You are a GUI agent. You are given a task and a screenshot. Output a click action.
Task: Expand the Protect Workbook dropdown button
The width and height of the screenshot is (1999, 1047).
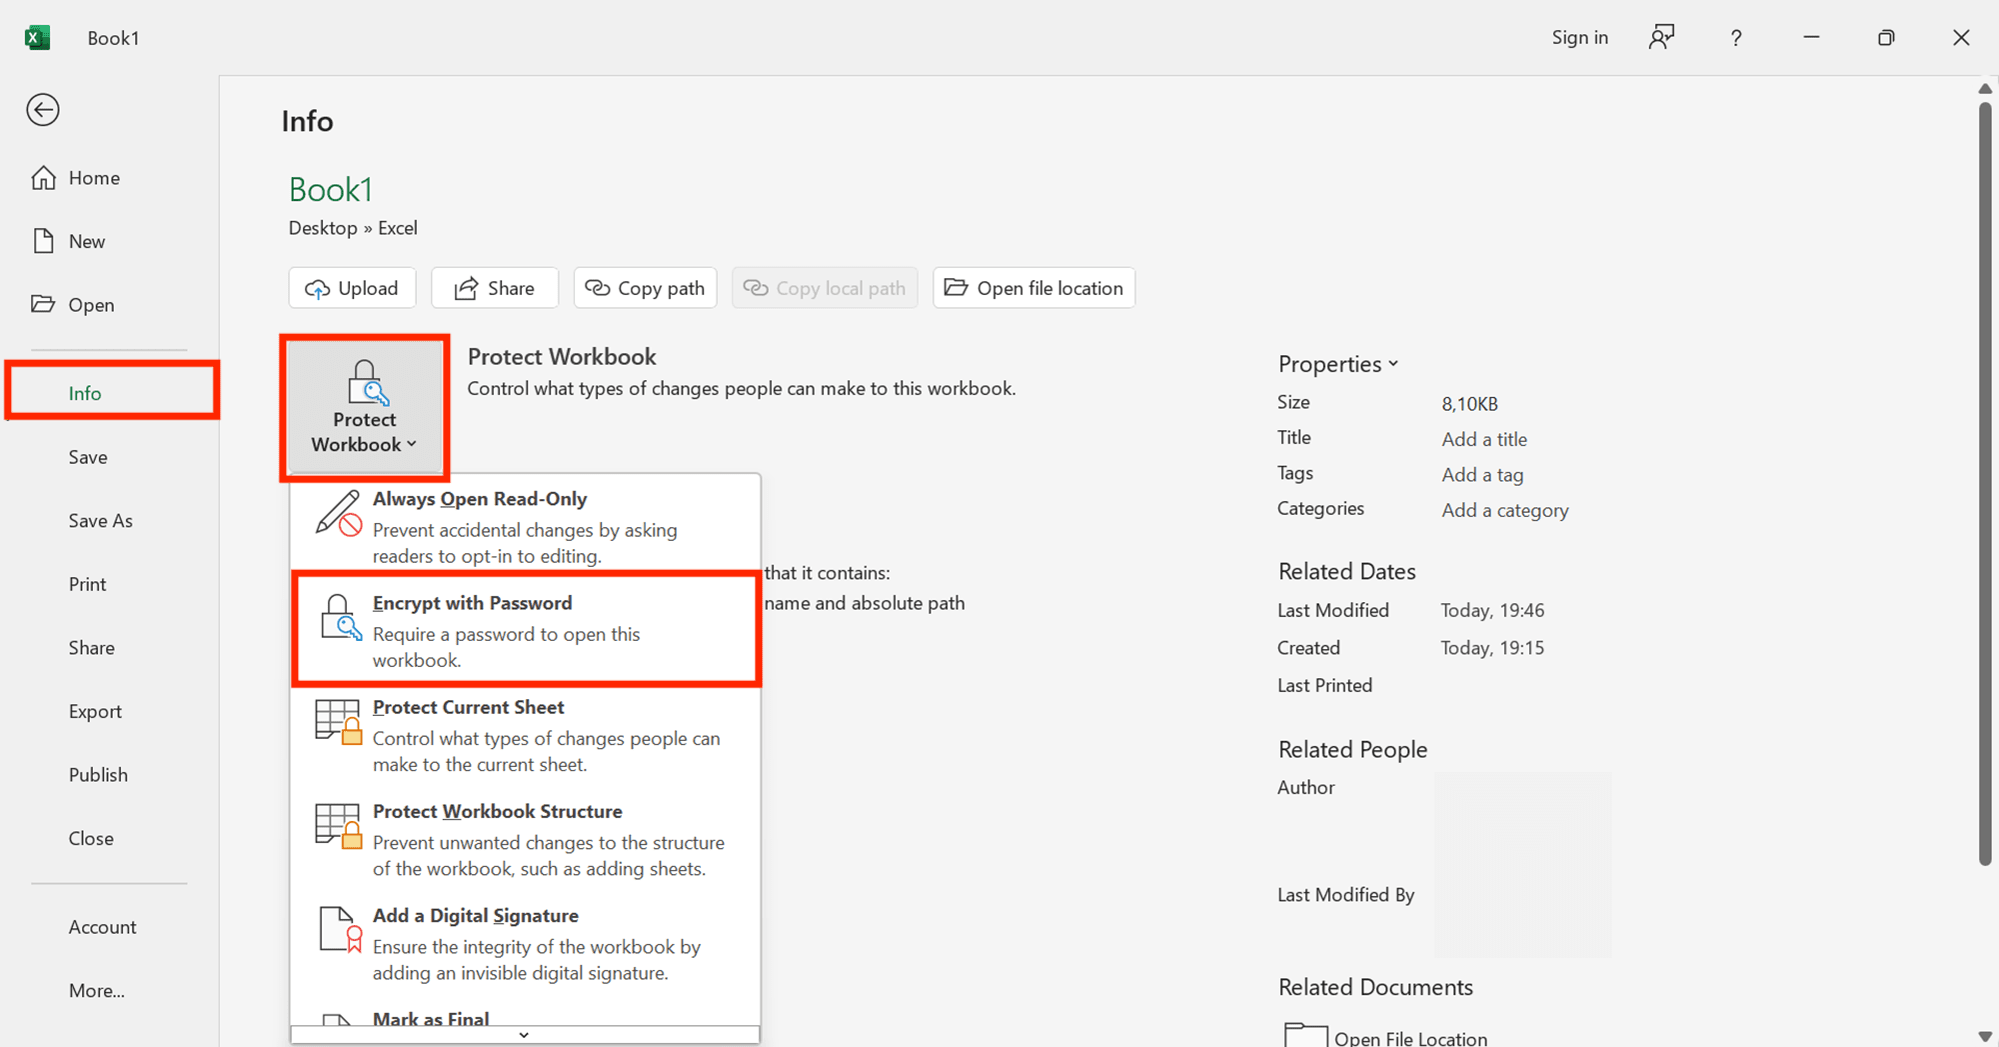(365, 408)
